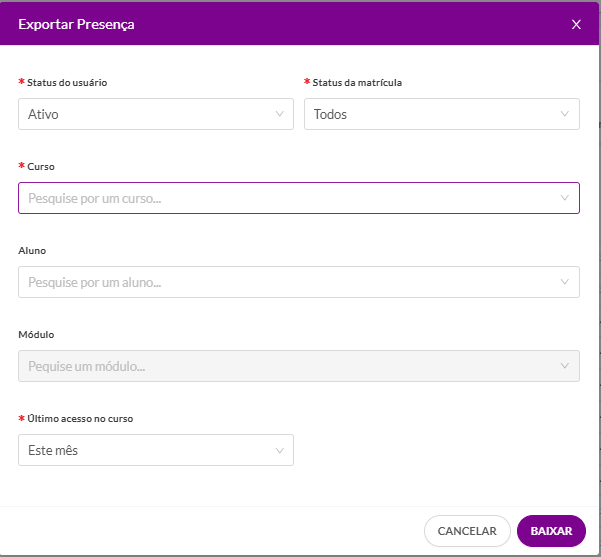Click the disabled Módulo search field
The image size is (601, 557).
[x=299, y=366]
